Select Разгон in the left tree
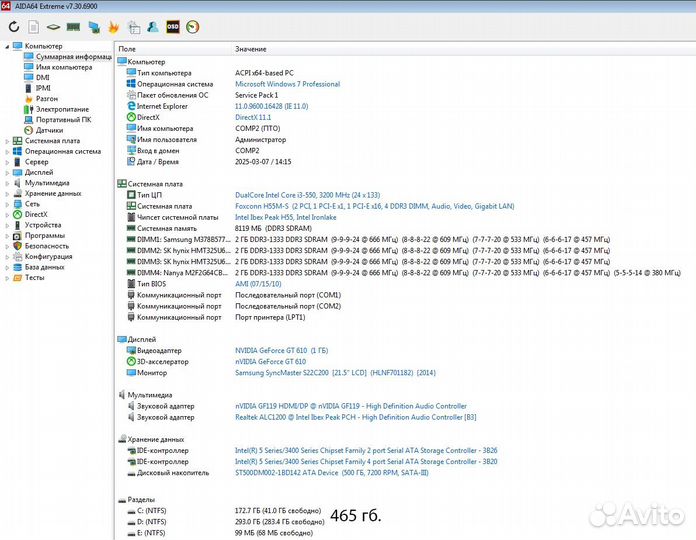Viewport: 696px width, 540px height. coord(46,99)
